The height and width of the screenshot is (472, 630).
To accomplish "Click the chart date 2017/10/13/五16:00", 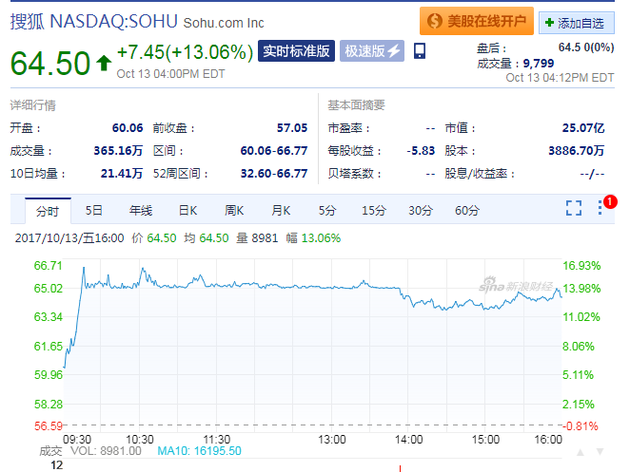I will 70,238.
